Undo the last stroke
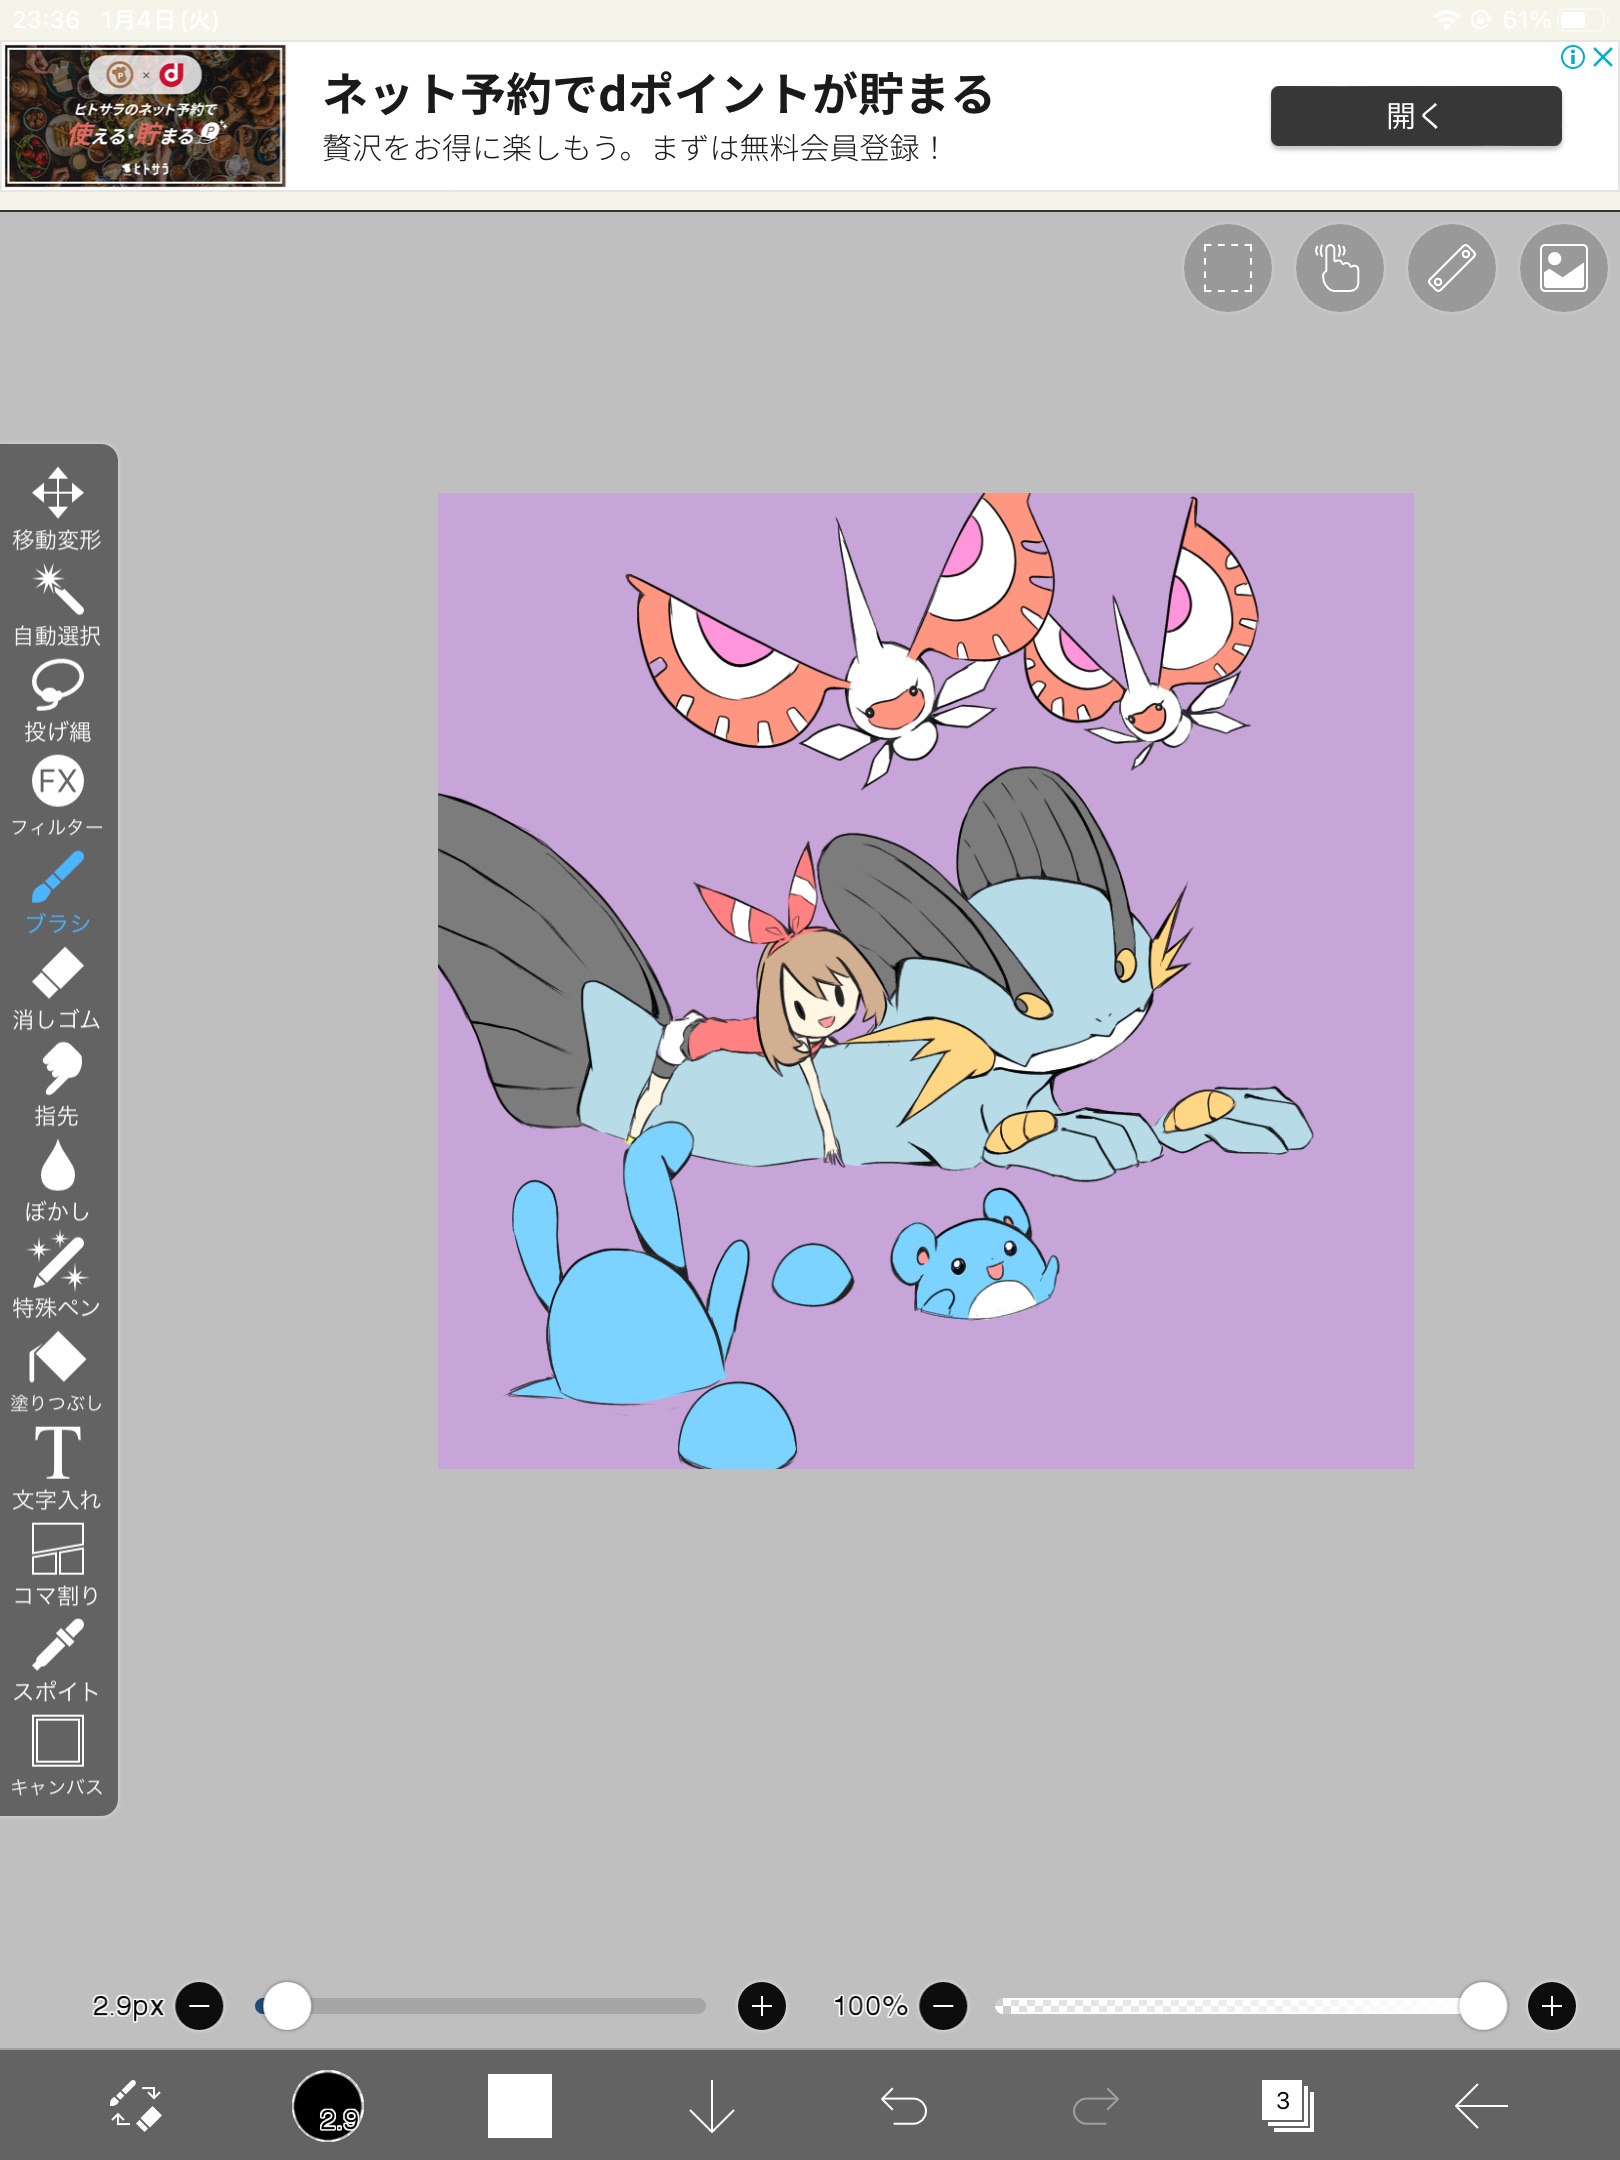 [x=903, y=2105]
